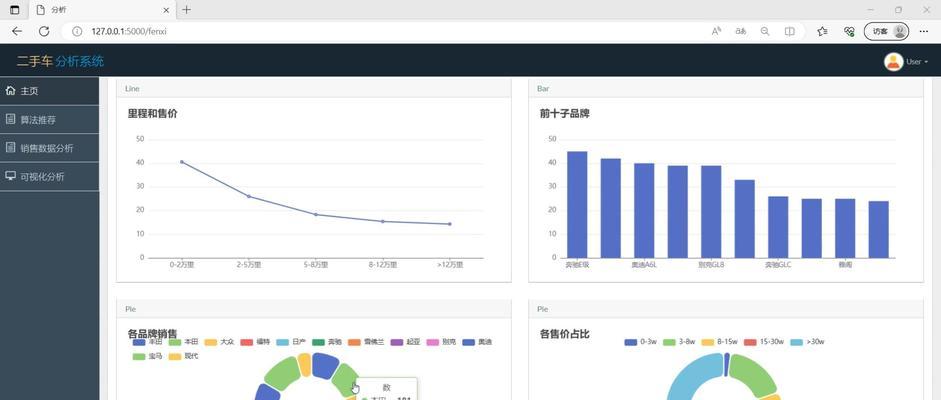Viewport: 941px width, 400px height.
Task: Close the 分析 browser tab
Action: point(167,10)
